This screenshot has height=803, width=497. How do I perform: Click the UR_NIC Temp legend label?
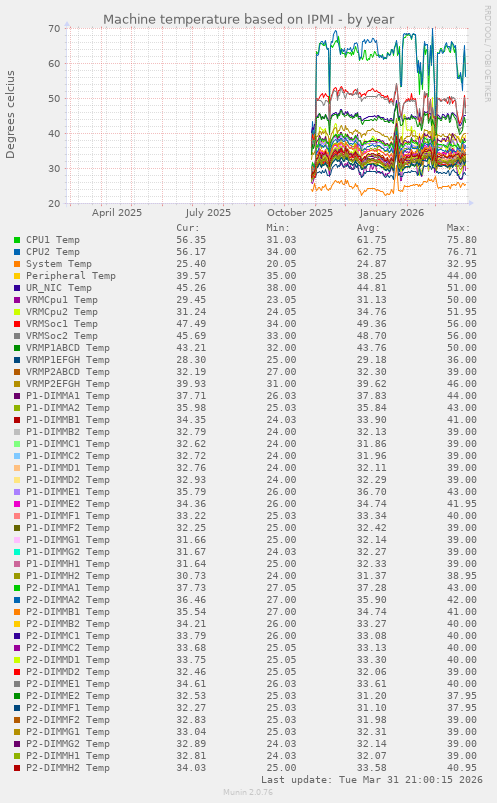coord(59,288)
